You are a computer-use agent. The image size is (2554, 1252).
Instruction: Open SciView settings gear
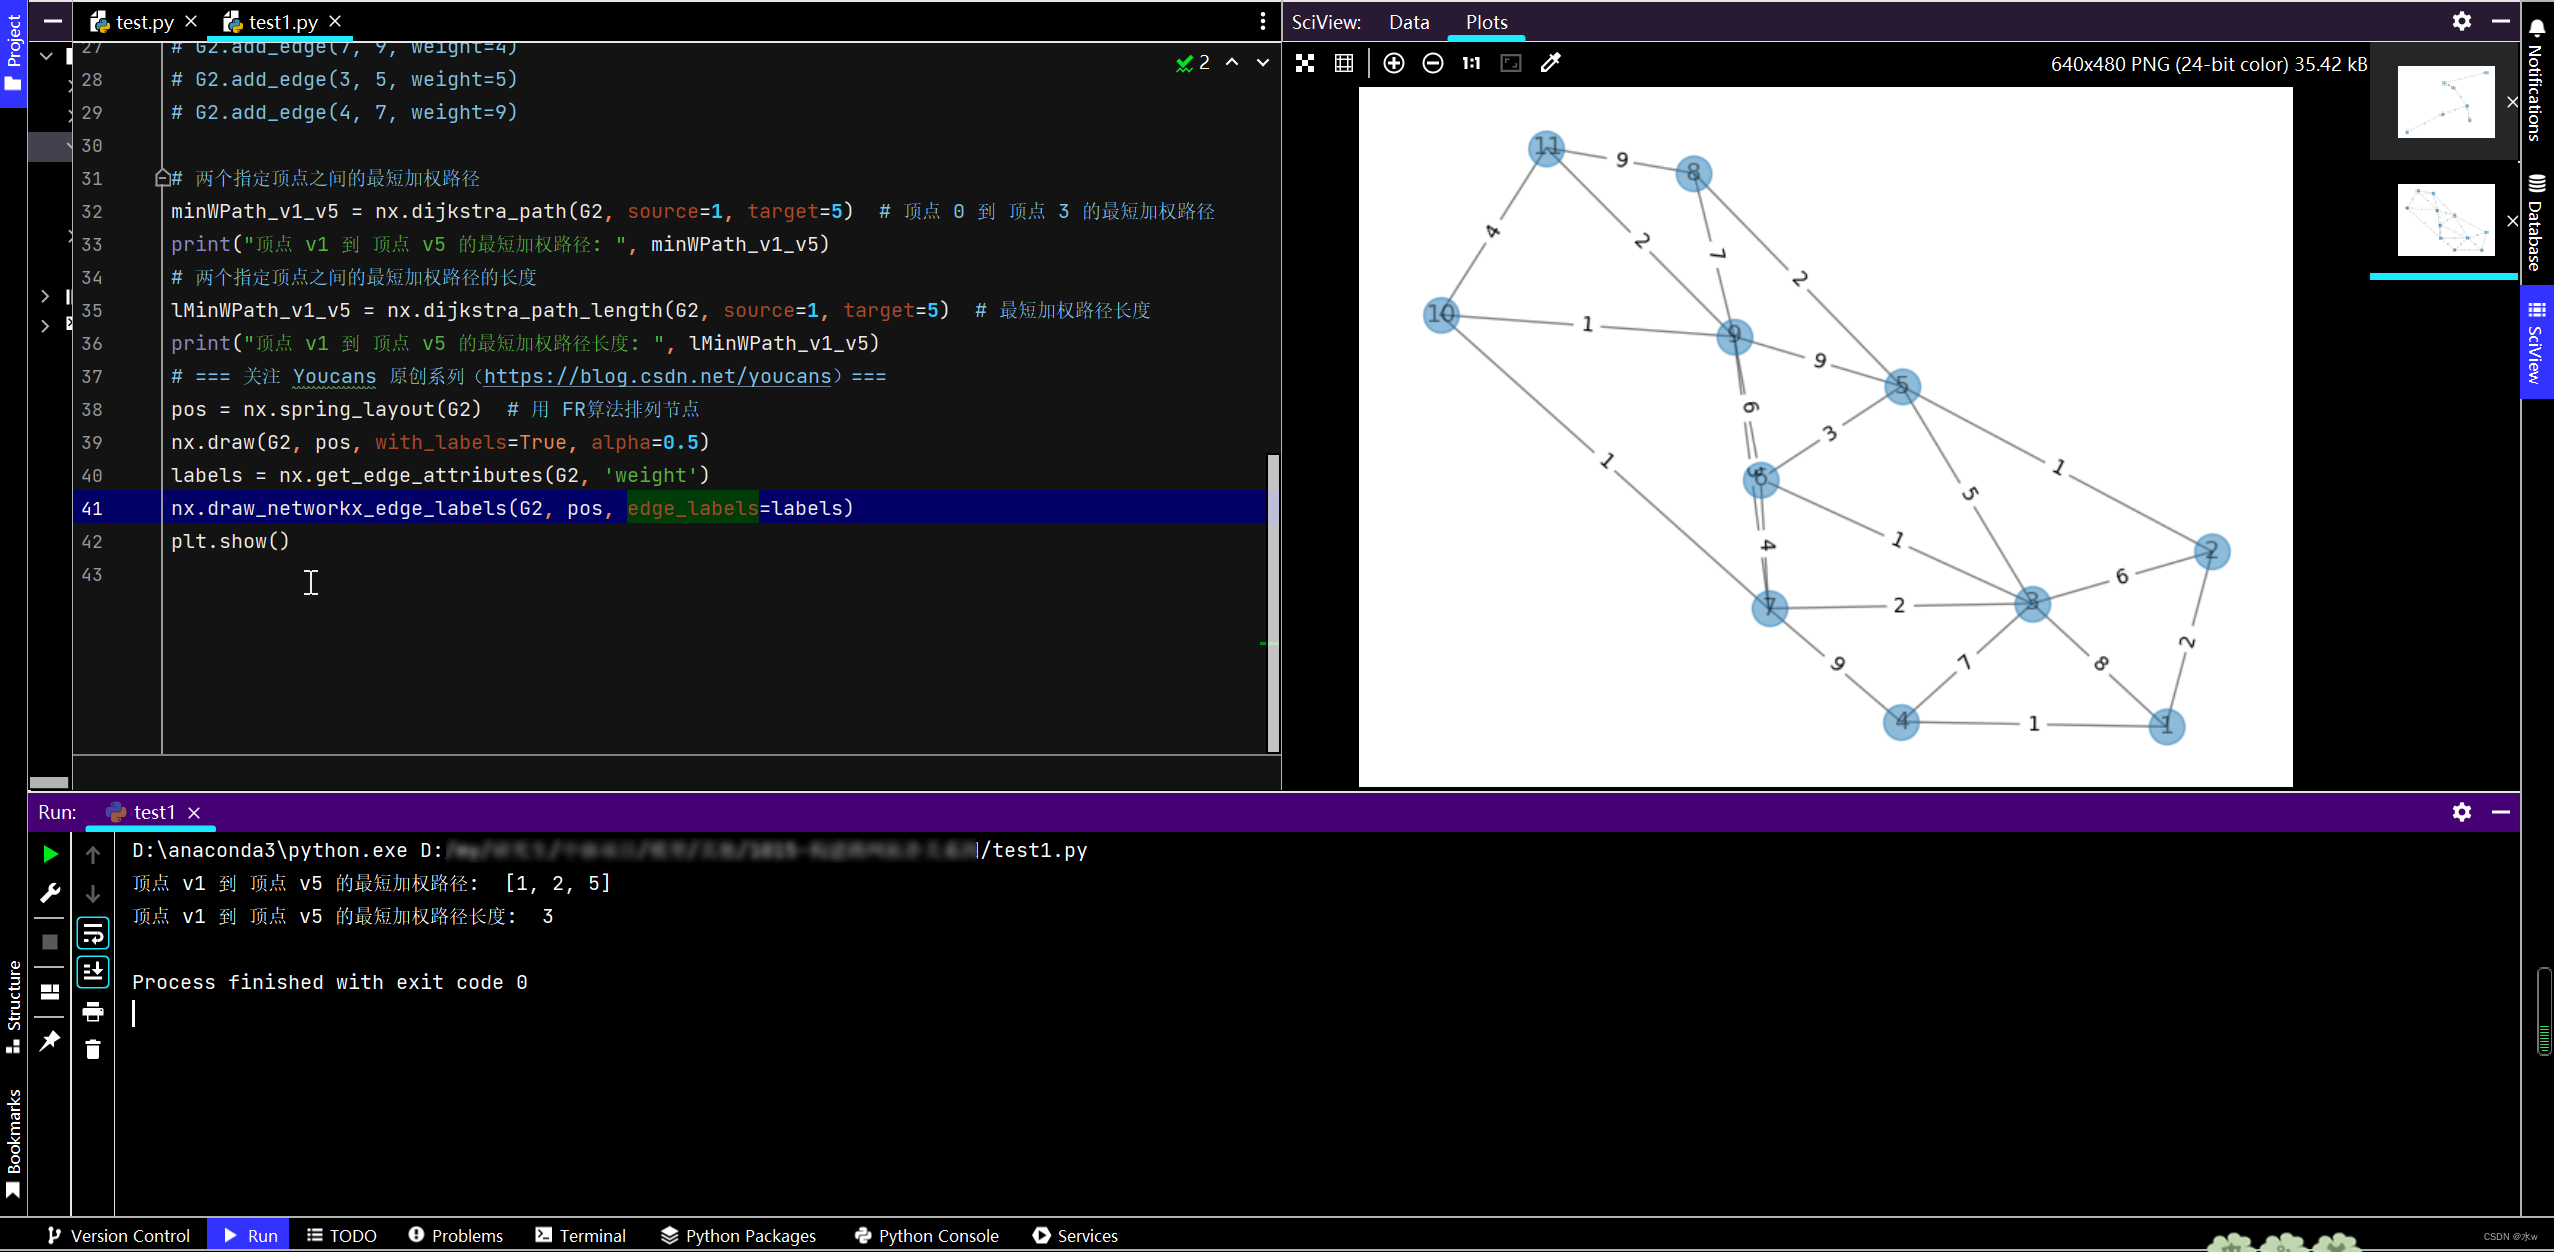click(2462, 21)
